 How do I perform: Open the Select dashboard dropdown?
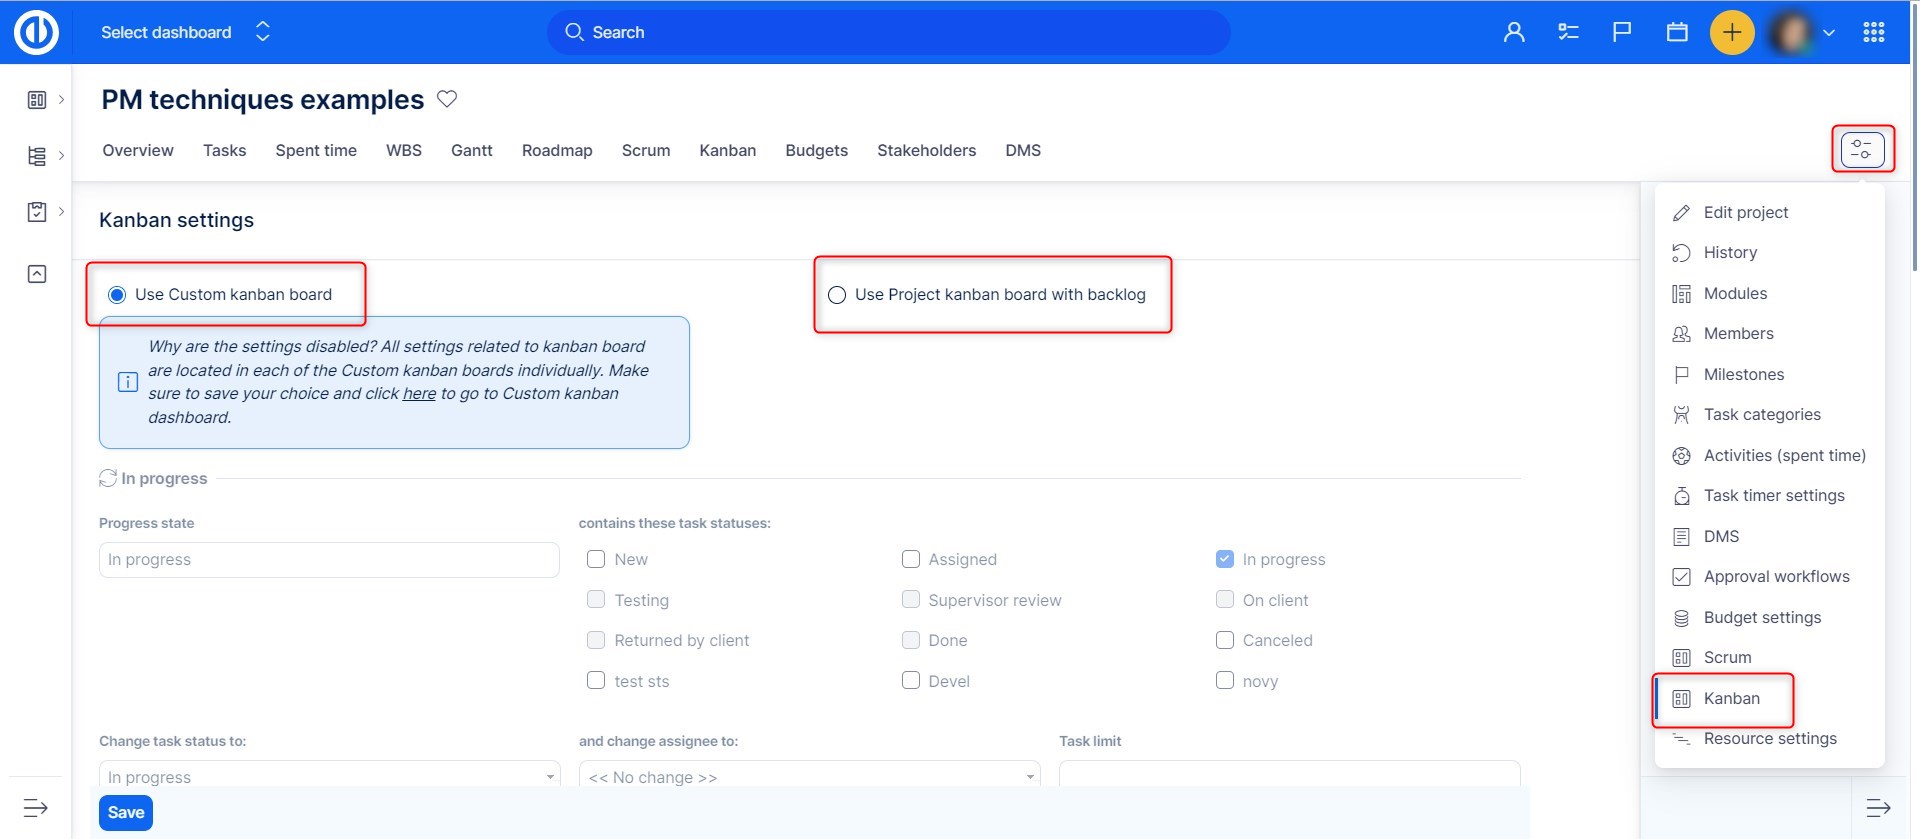(185, 33)
